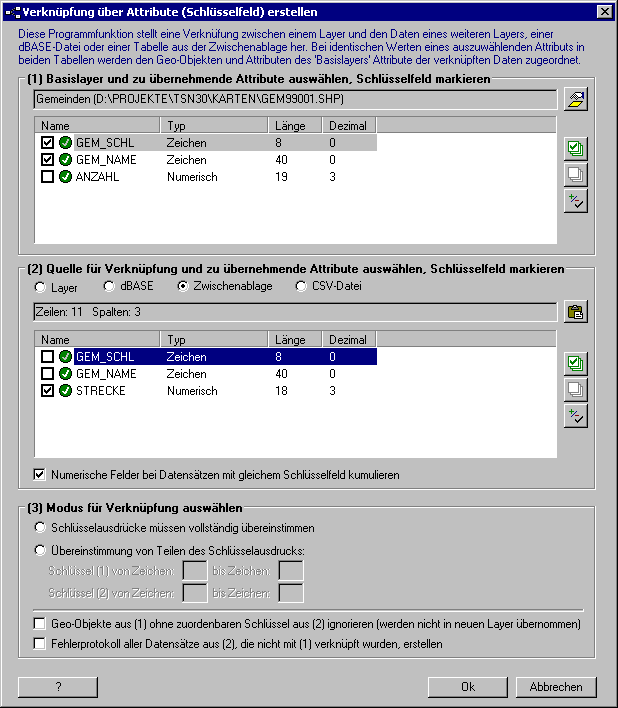Image resolution: width=618 pixels, height=708 pixels.
Task: Select ANZAHL row name text
Action: (x=98, y=177)
